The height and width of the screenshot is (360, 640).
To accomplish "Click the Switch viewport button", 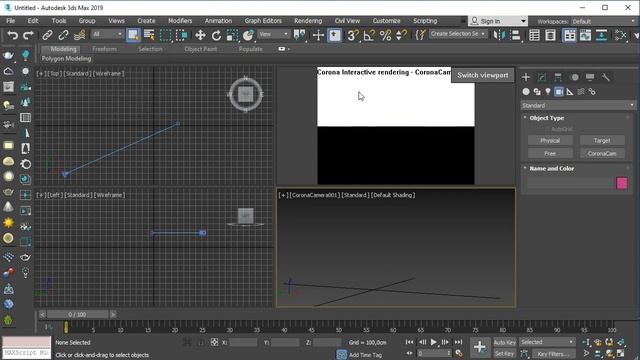I will (x=482, y=75).
